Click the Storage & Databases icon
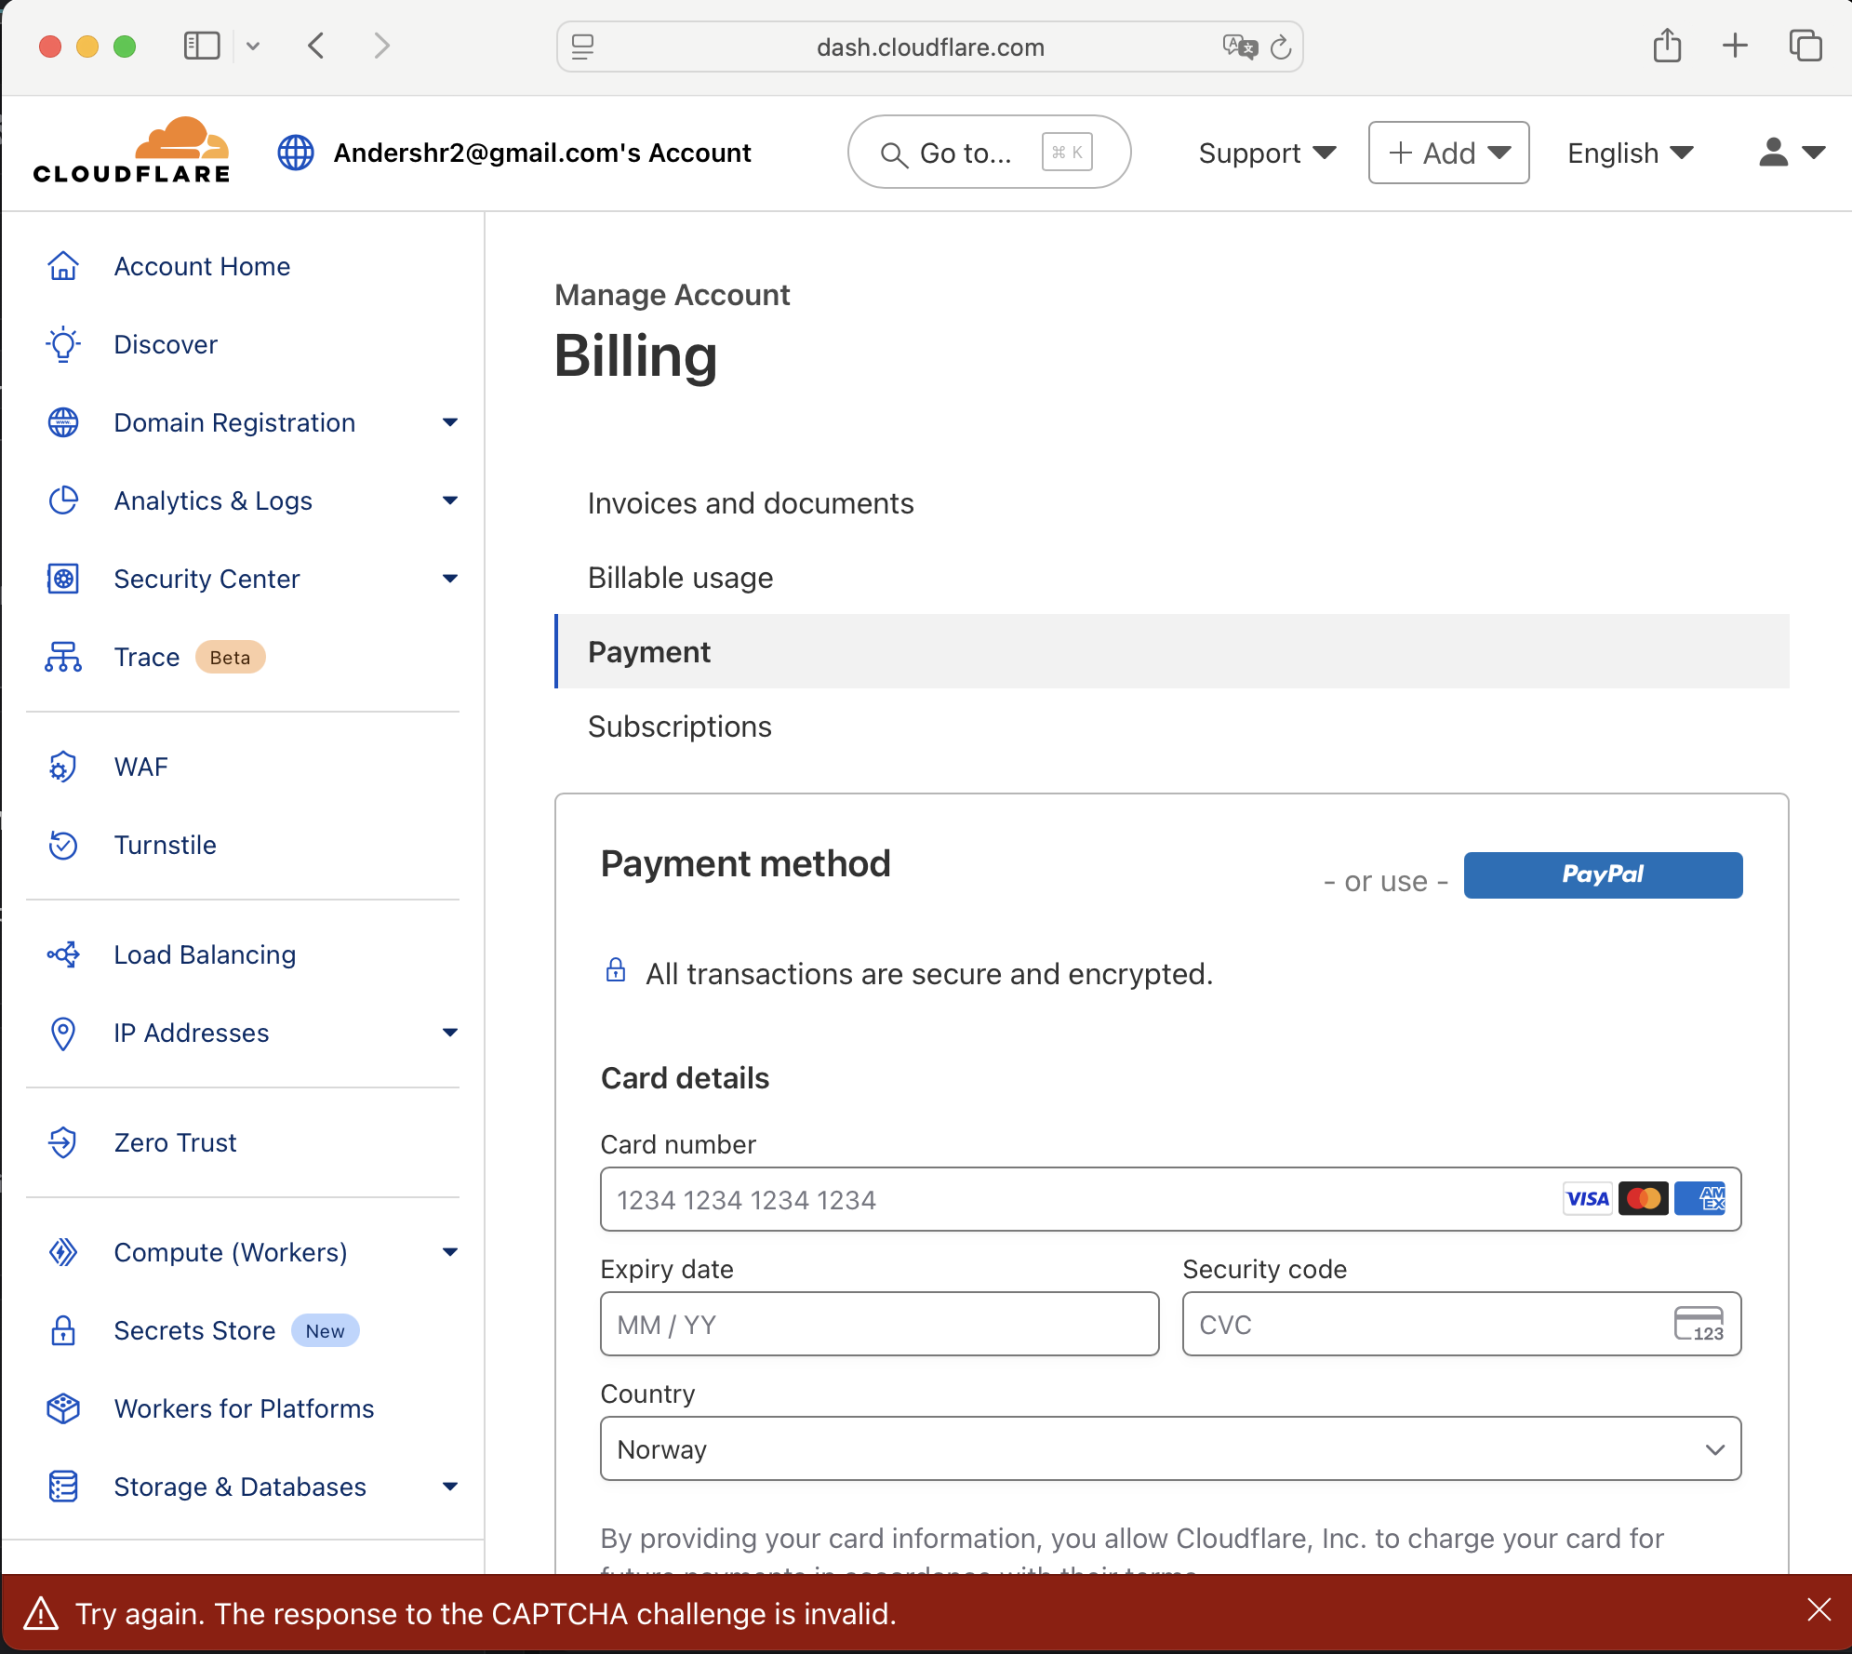The image size is (1852, 1654). (63, 1486)
